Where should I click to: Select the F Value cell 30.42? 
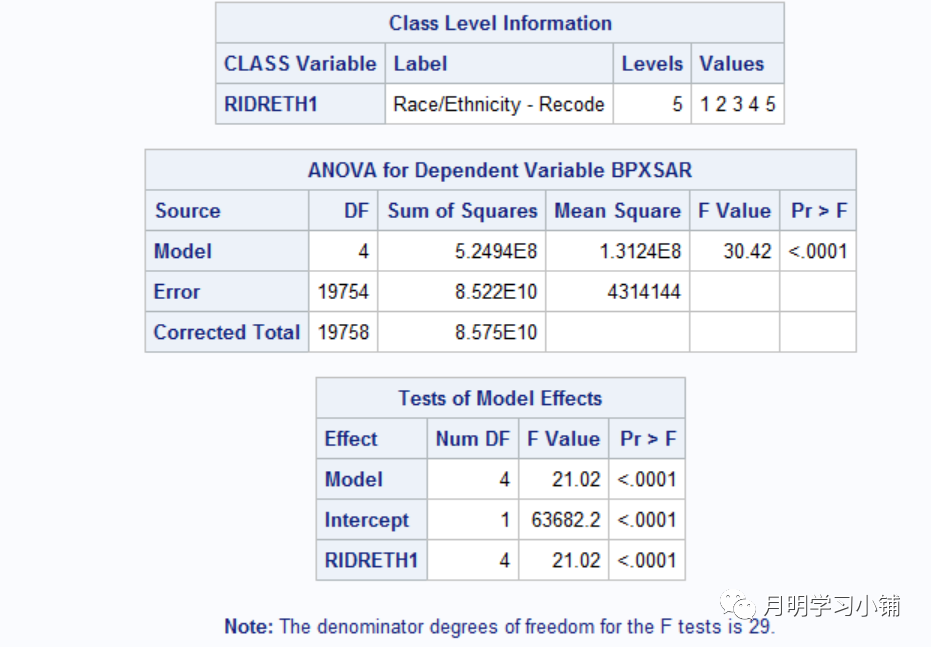tap(747, 251)
